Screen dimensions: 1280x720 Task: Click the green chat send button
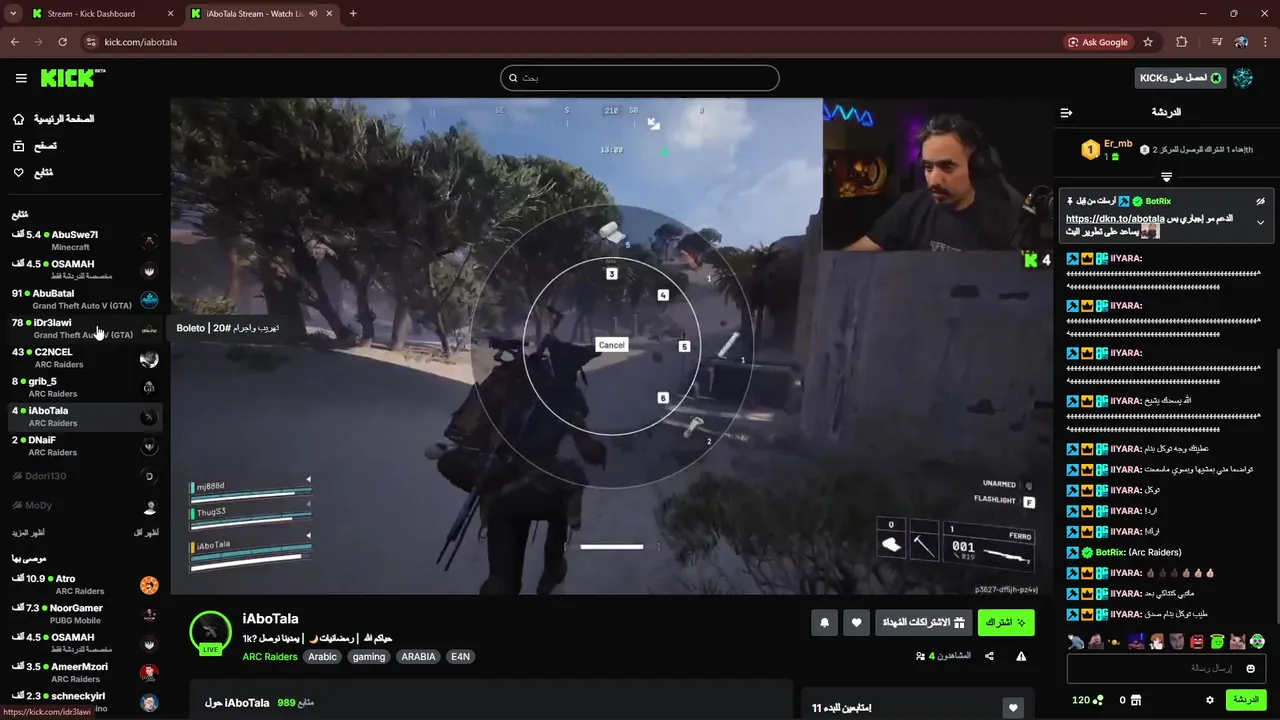pos(1246,700)
